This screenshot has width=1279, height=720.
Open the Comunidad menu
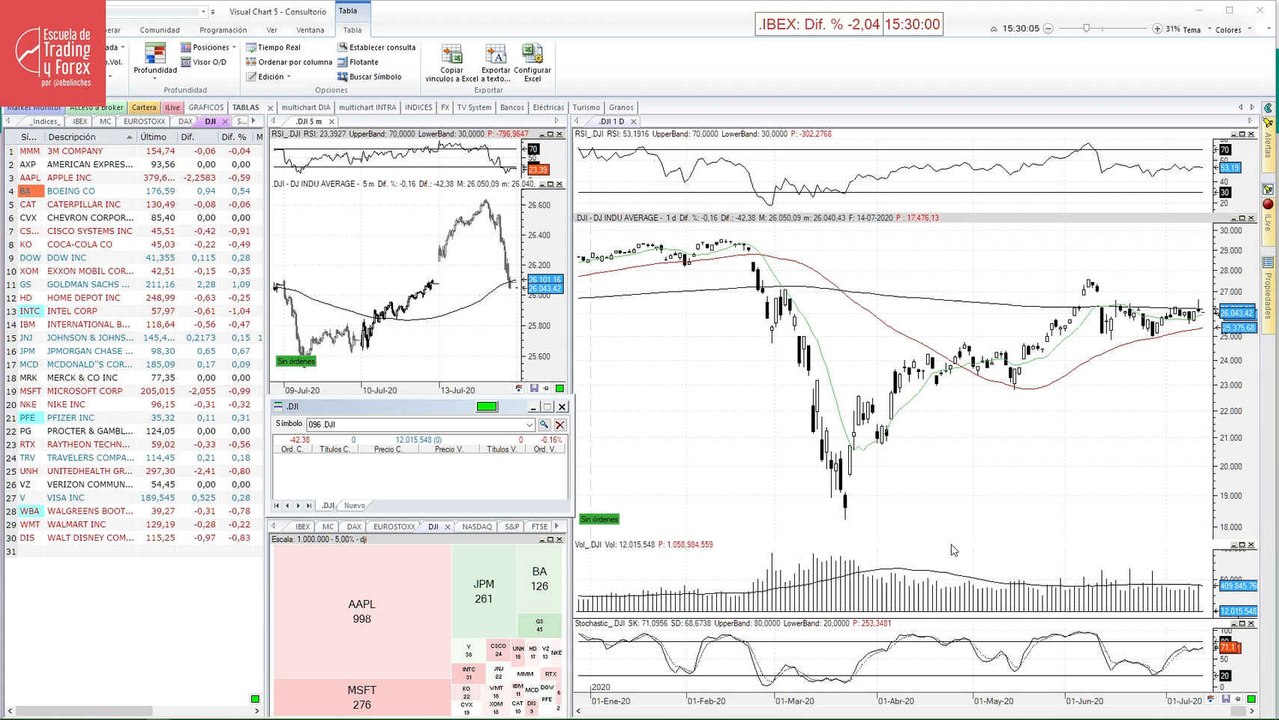[160, 30]
